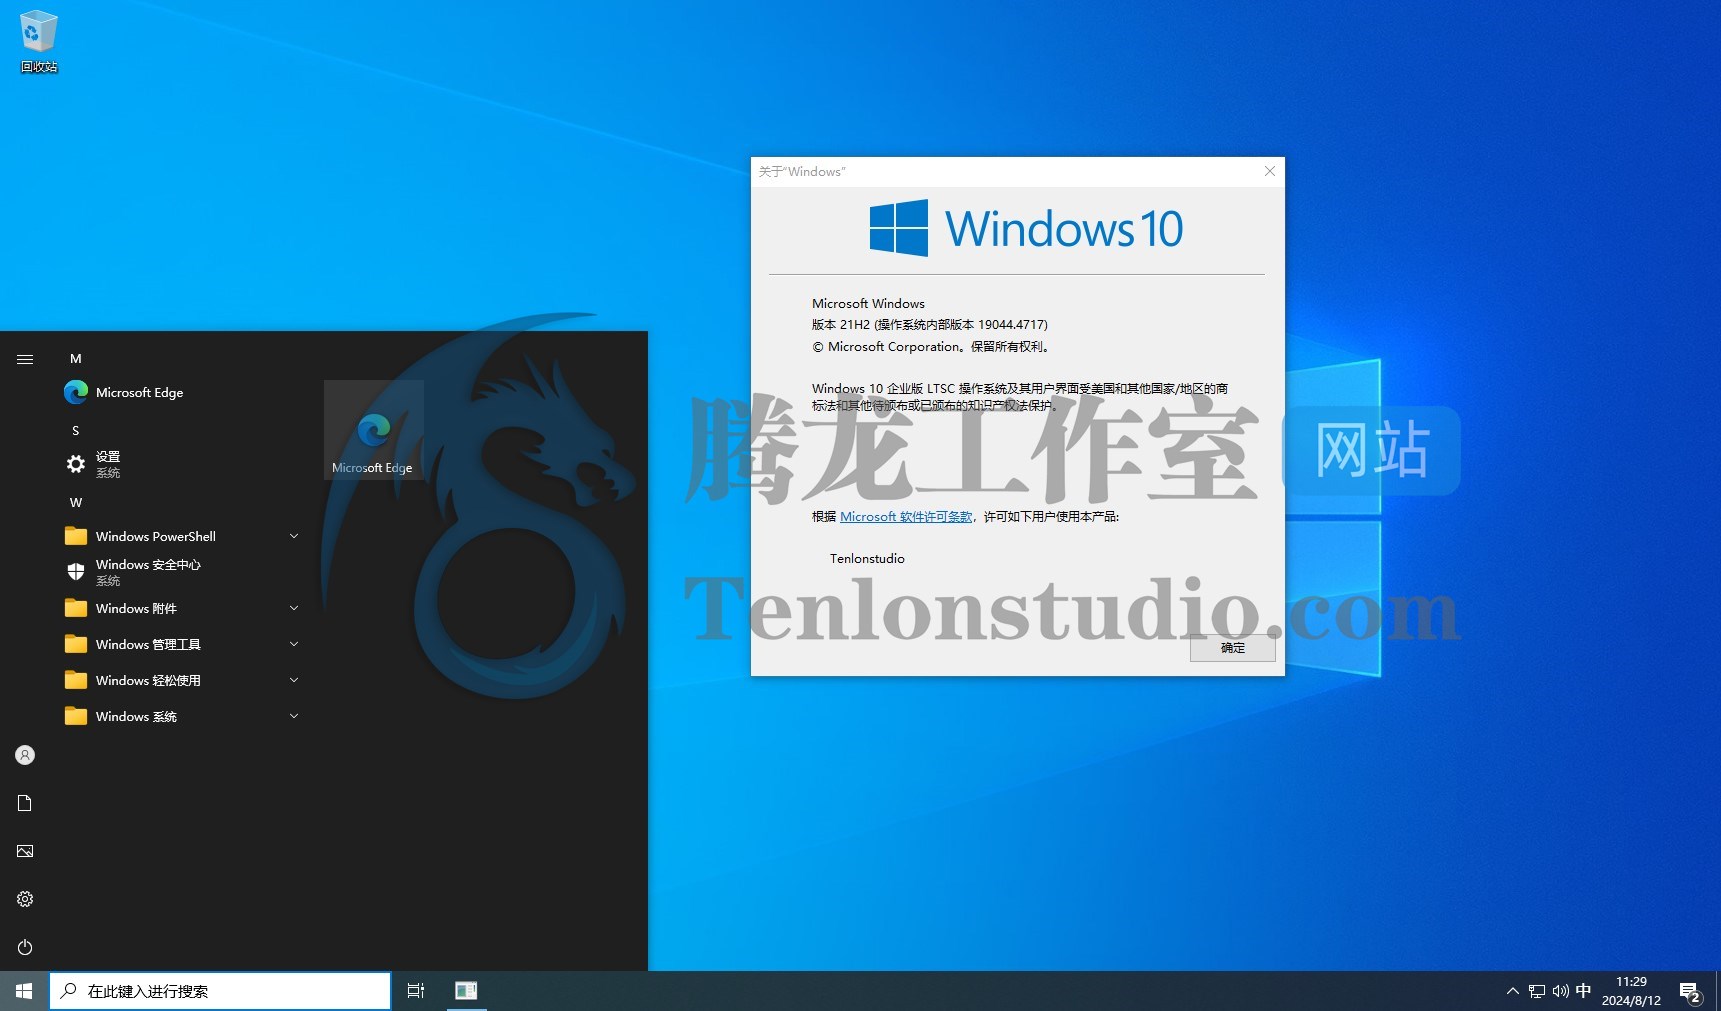Show hidden icons in system tray
Image resolution: width=1721 pixels, height=1011 pixels.
[x=1512, y=991]
